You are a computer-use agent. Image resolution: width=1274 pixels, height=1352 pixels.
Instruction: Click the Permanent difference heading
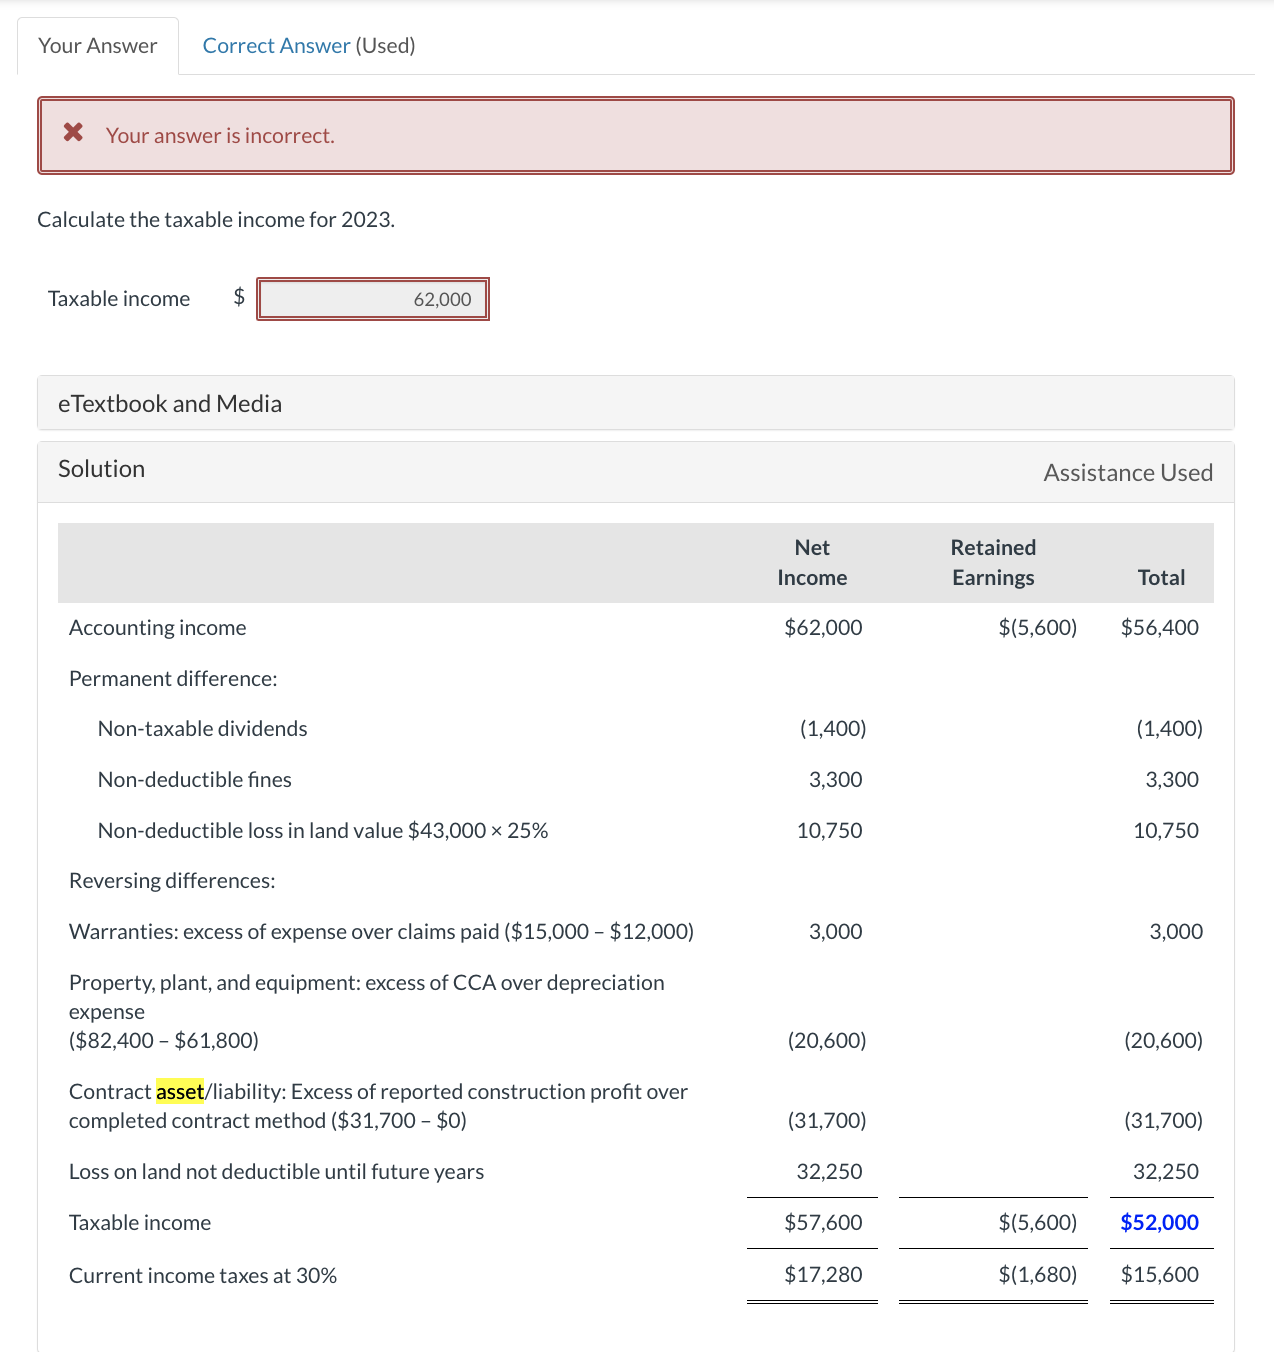pyautogui.click(x=171, y=678)
